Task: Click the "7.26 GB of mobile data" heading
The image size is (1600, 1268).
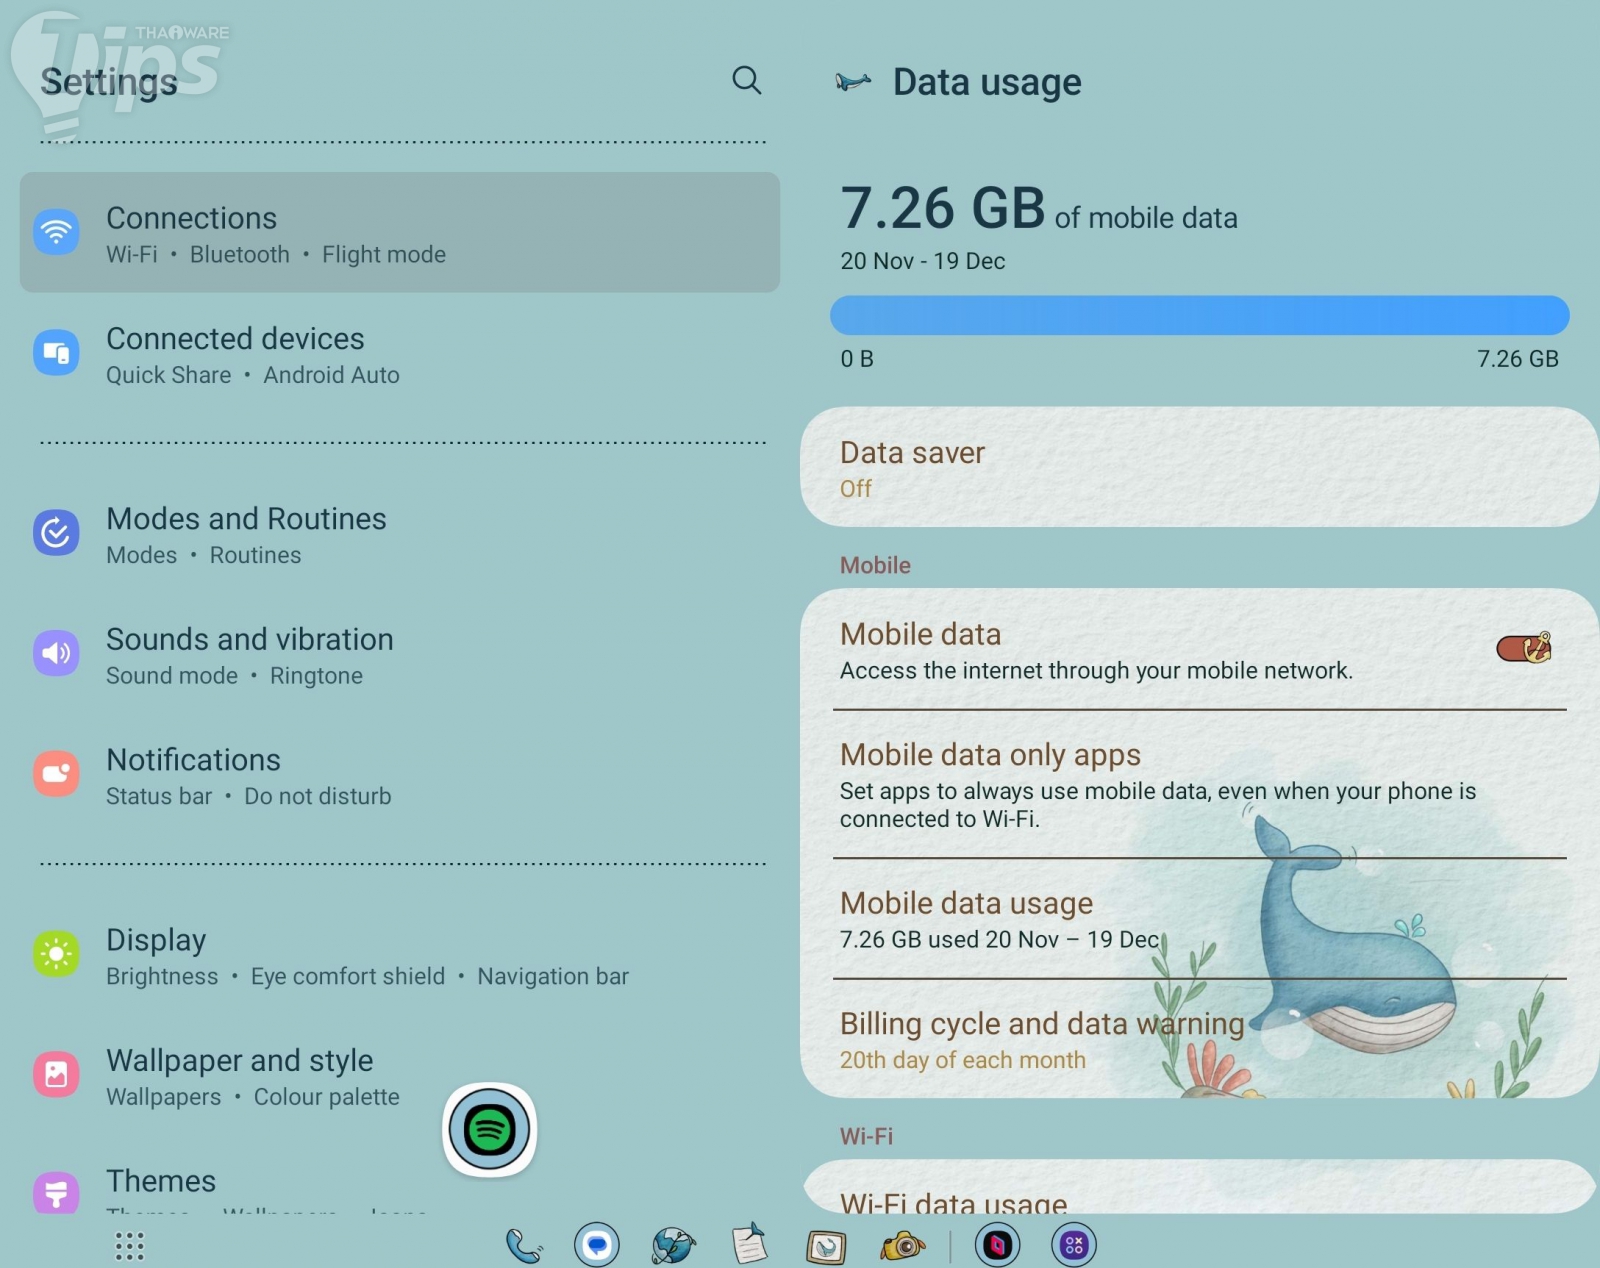Action: 1039,208
